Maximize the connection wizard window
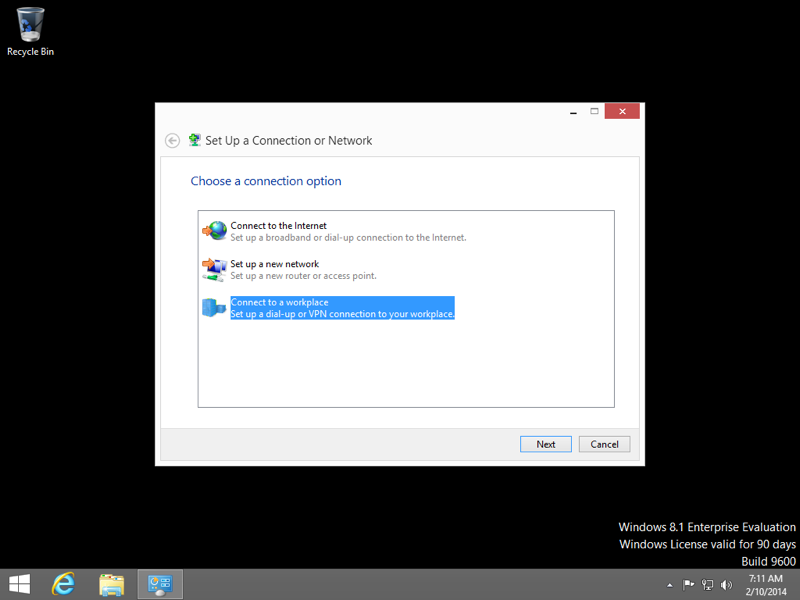The height and width of the screenshot is (600, 800). pyautogui.click(x=594, y=111)
